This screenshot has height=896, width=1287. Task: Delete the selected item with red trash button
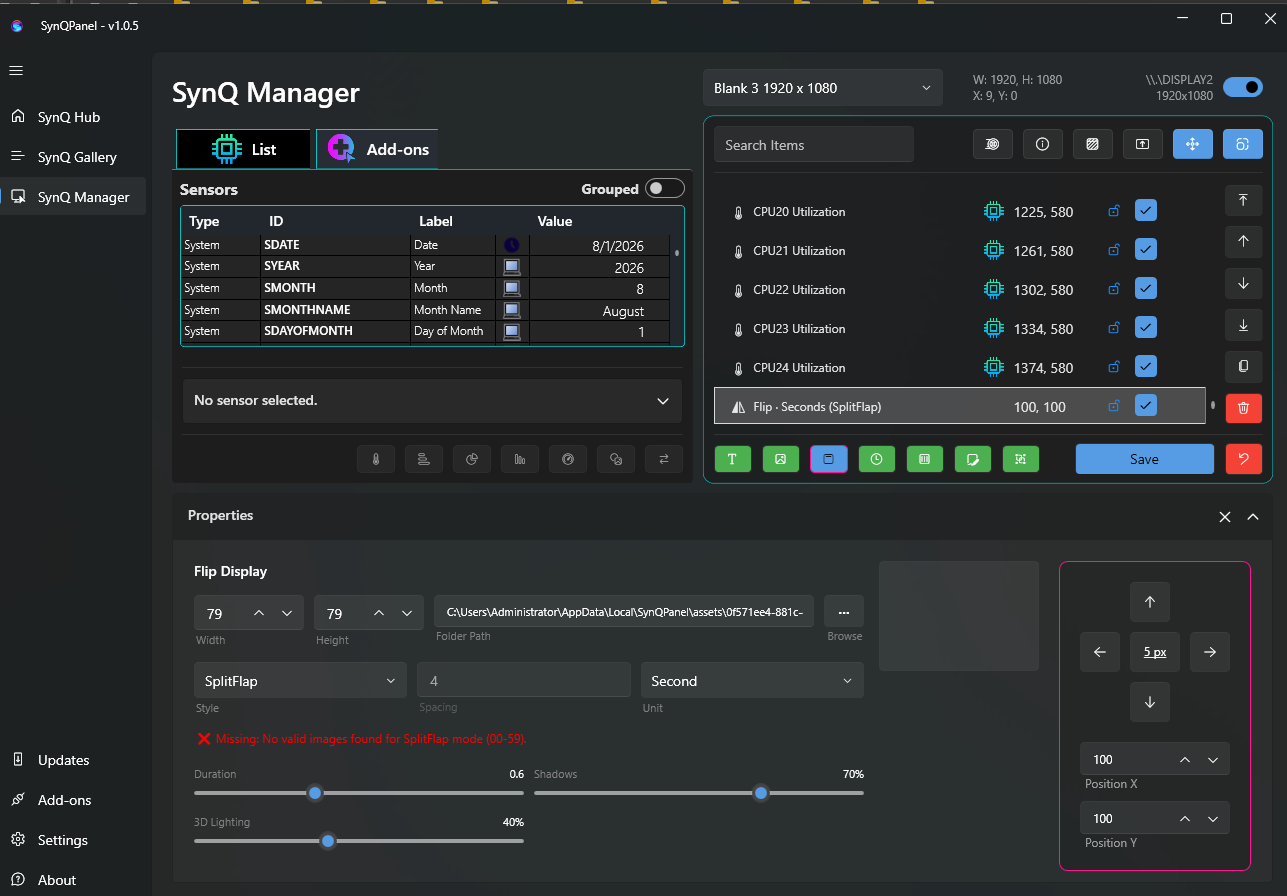pos(1244,408)
